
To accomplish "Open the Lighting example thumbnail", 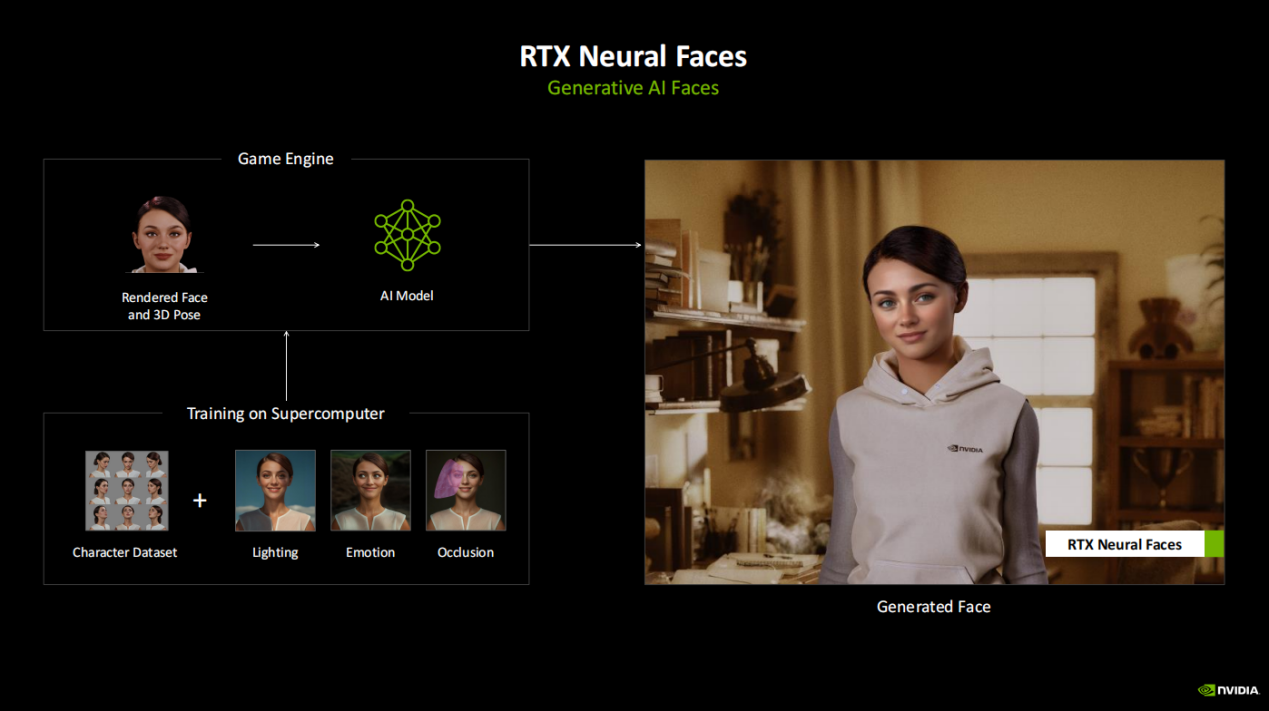I will click(x=275, y=490).
